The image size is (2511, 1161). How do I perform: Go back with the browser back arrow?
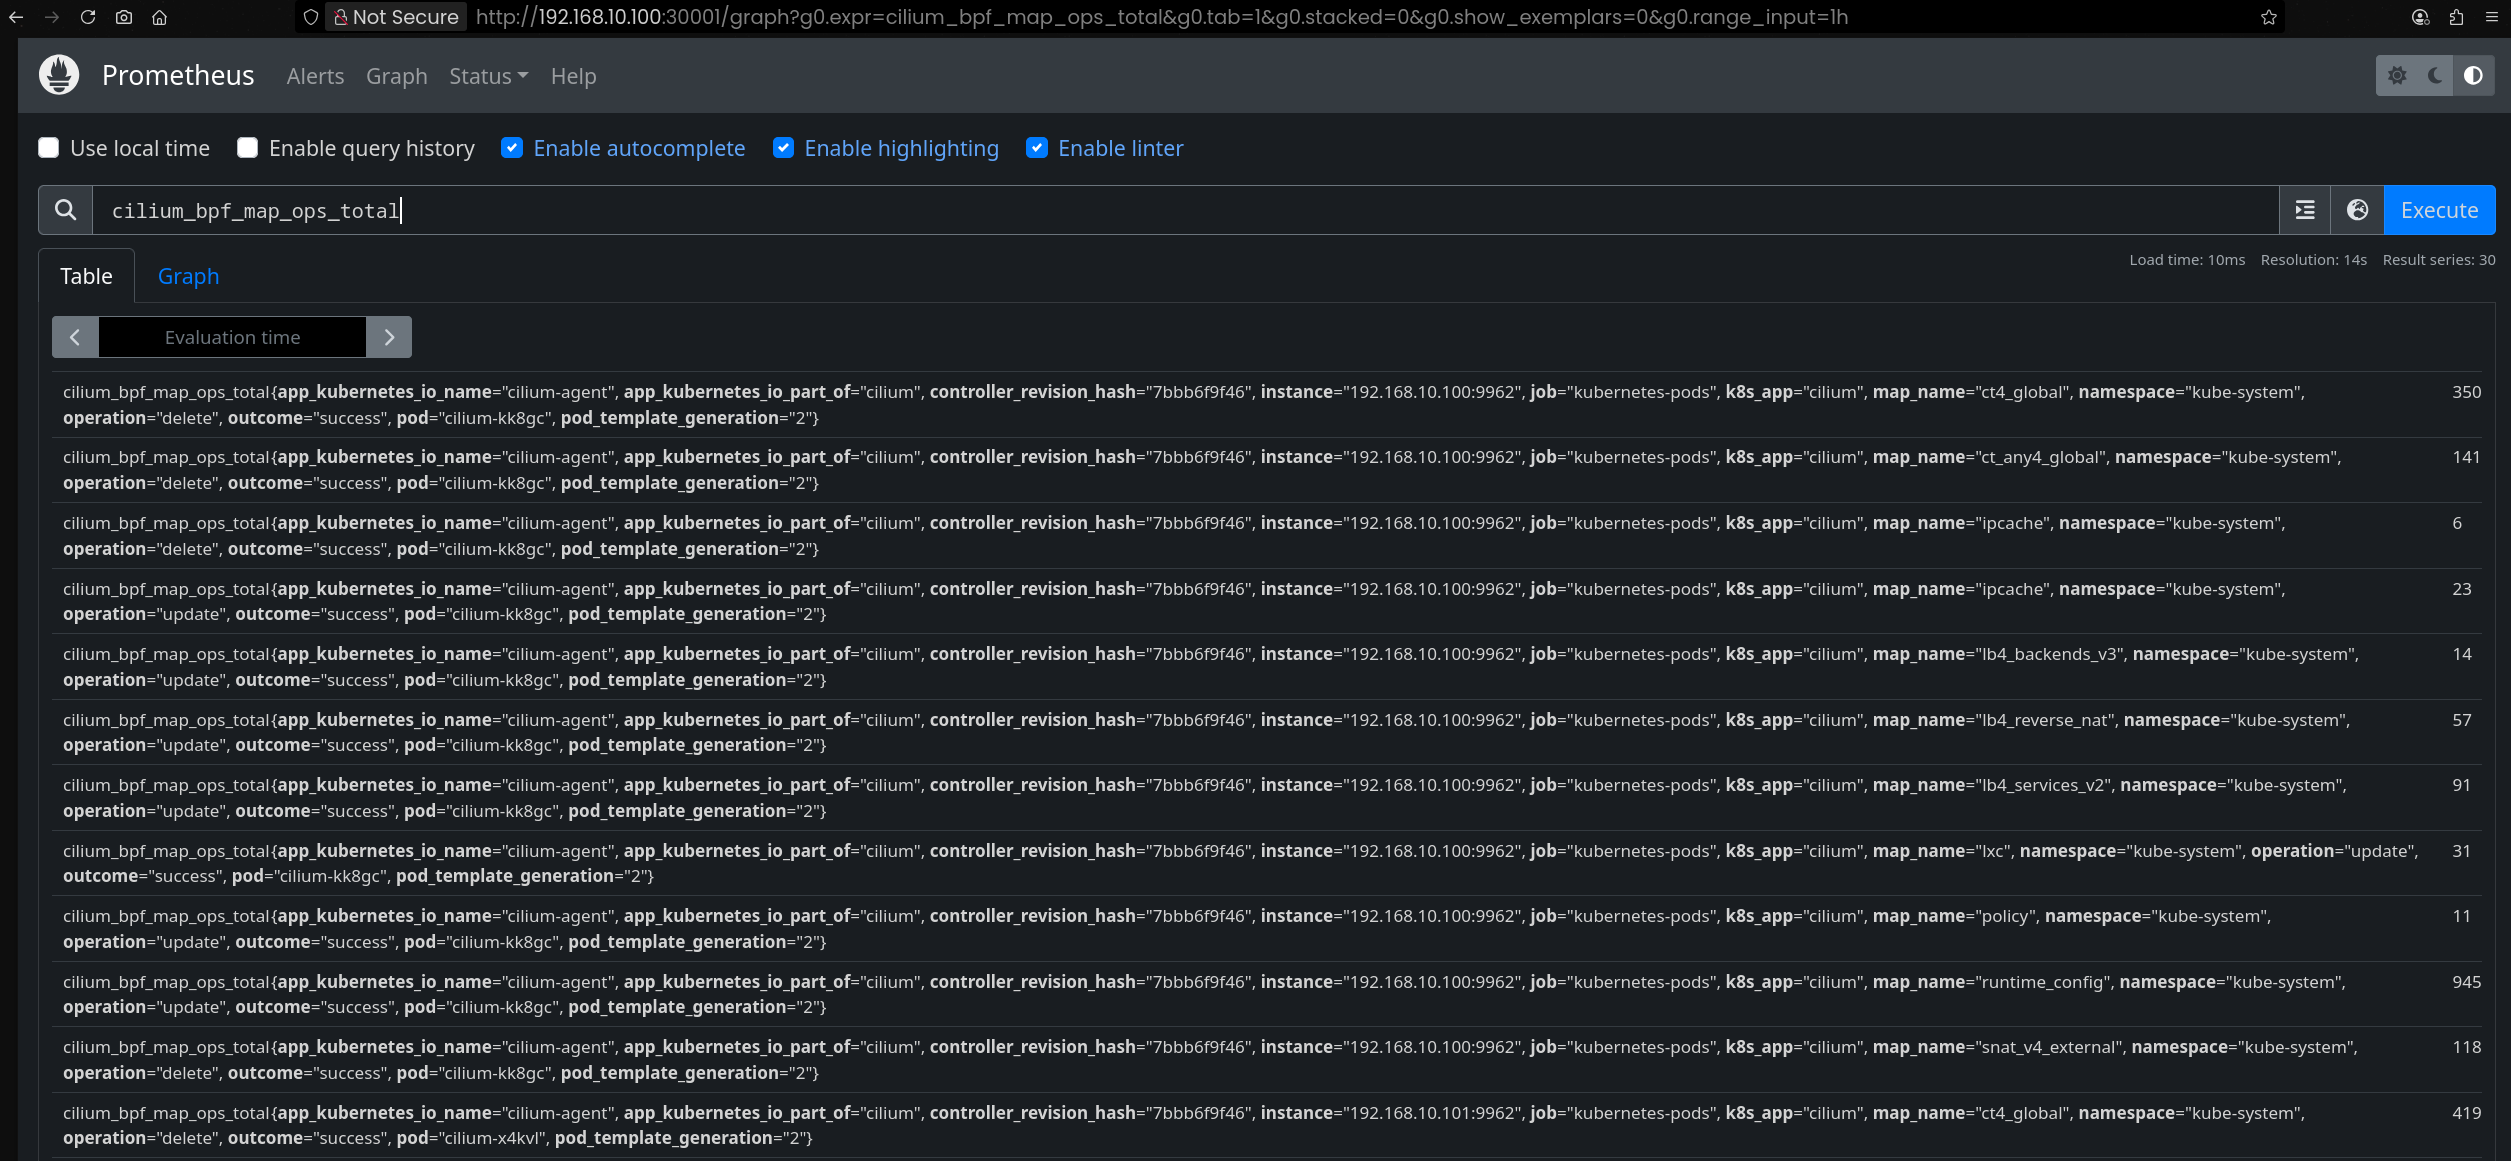click(x=16, y=17)
